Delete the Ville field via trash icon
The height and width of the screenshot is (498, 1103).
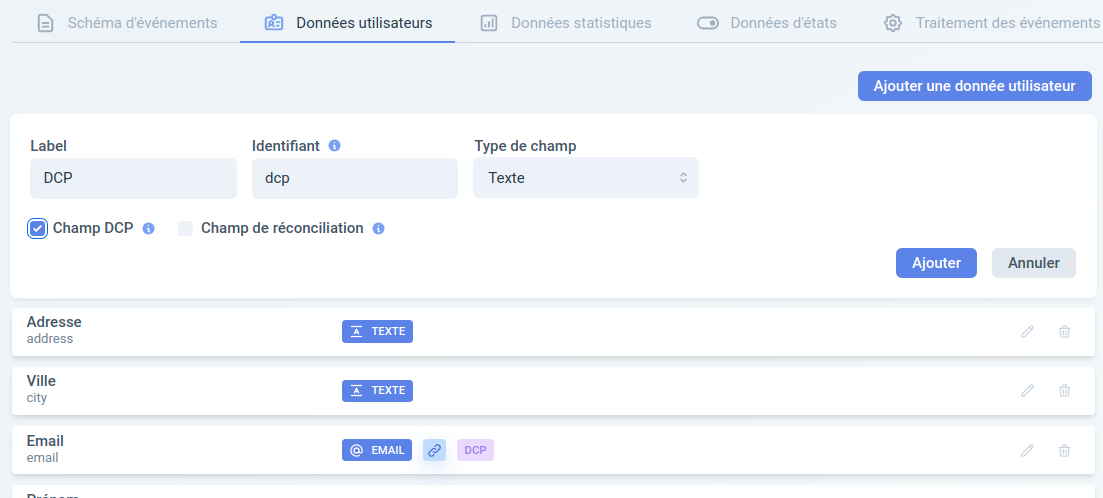click(1064, 390)
